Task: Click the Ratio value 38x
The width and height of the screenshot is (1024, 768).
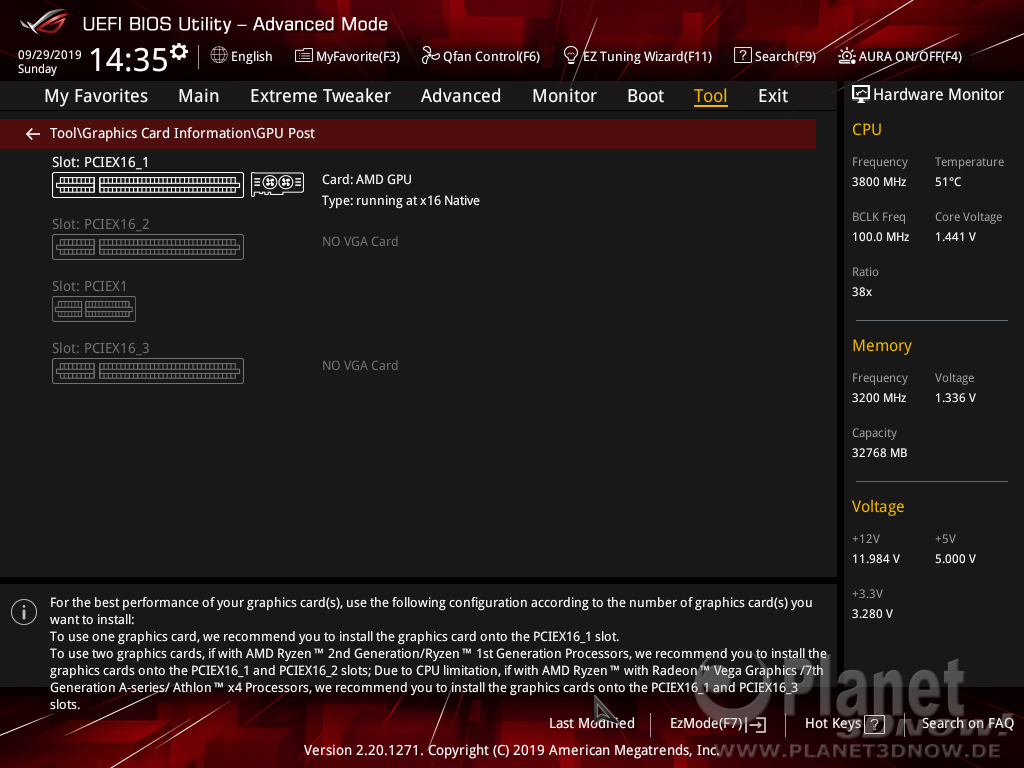Action: coord(861,292)
